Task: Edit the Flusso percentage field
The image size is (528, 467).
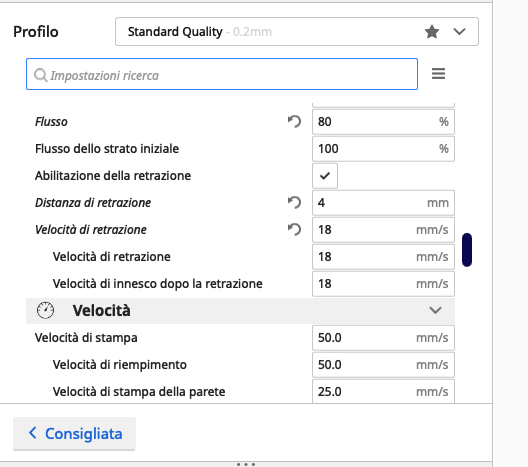Action: 383,122
